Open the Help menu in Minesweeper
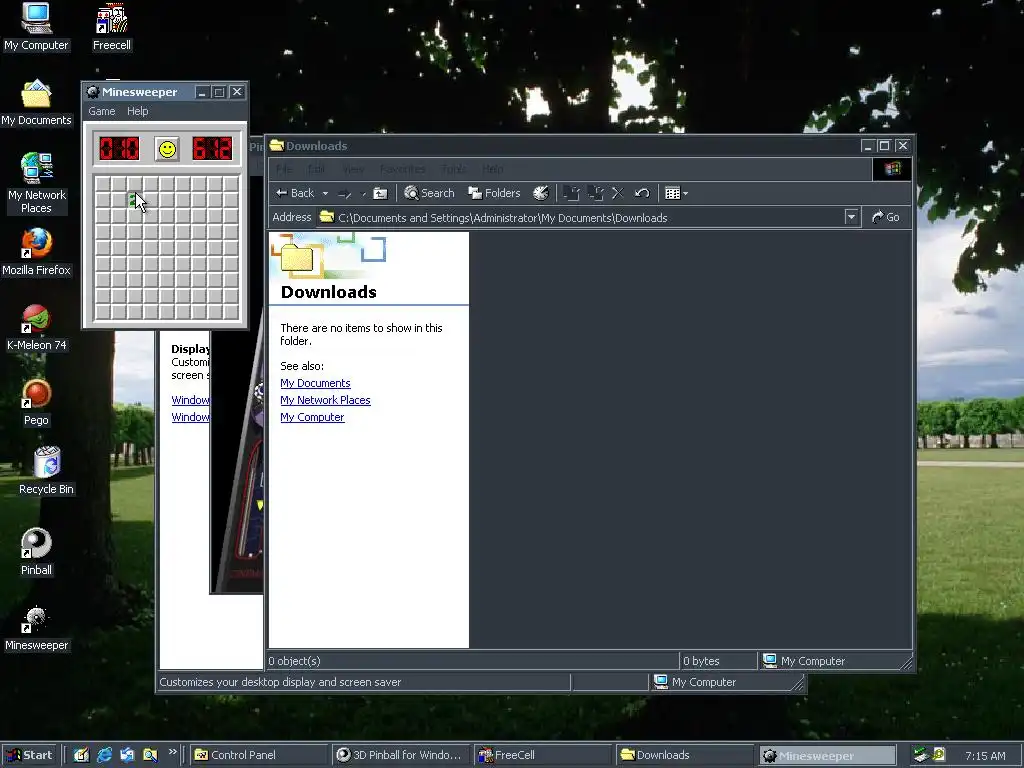Viewport: 1024px width, 768px height. (x=138, y=111)
